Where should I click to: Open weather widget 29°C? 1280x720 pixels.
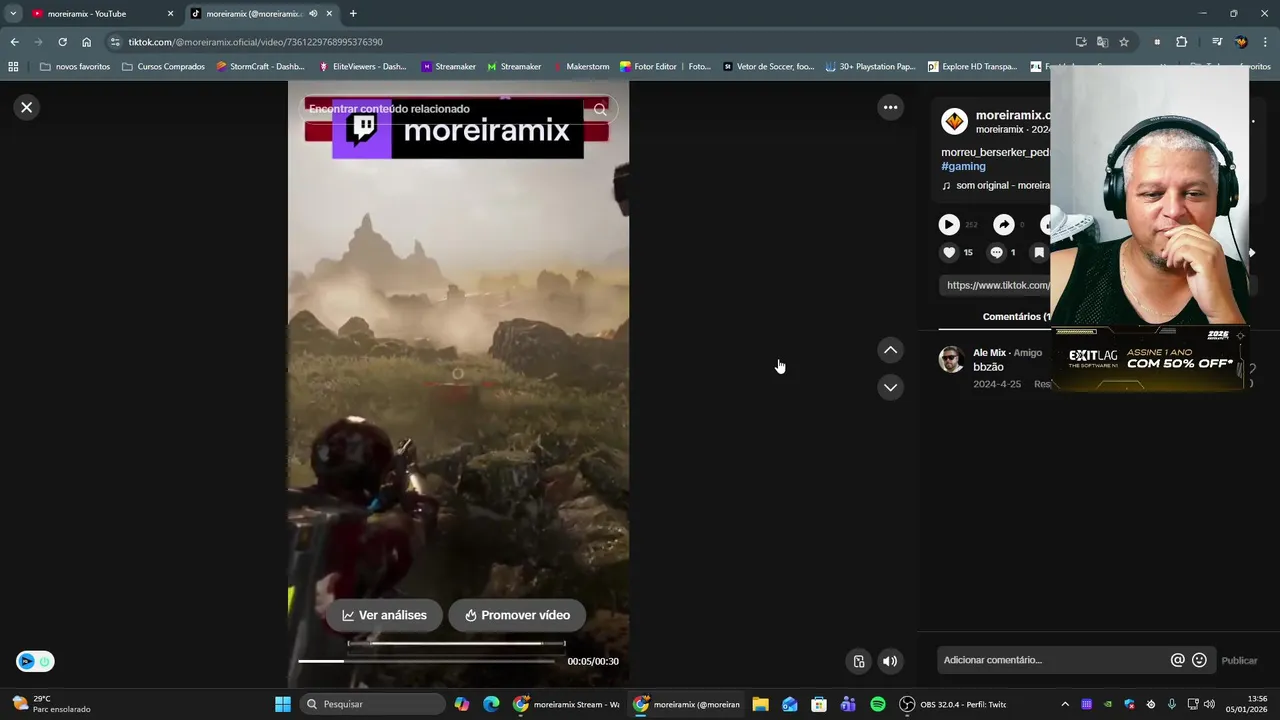50,704
